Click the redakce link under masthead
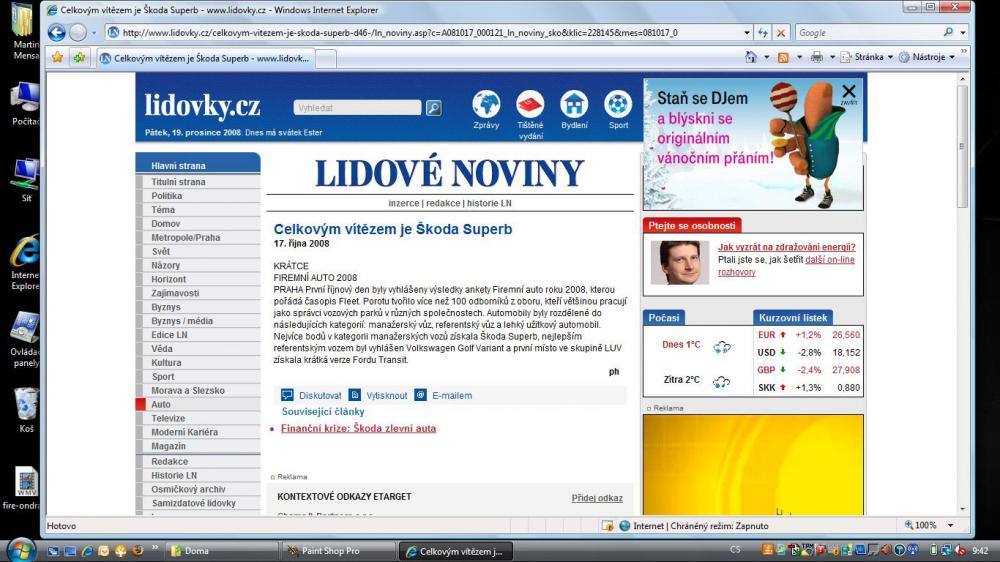The height and width of the screenshot is (562, 1000). point(443,203)
